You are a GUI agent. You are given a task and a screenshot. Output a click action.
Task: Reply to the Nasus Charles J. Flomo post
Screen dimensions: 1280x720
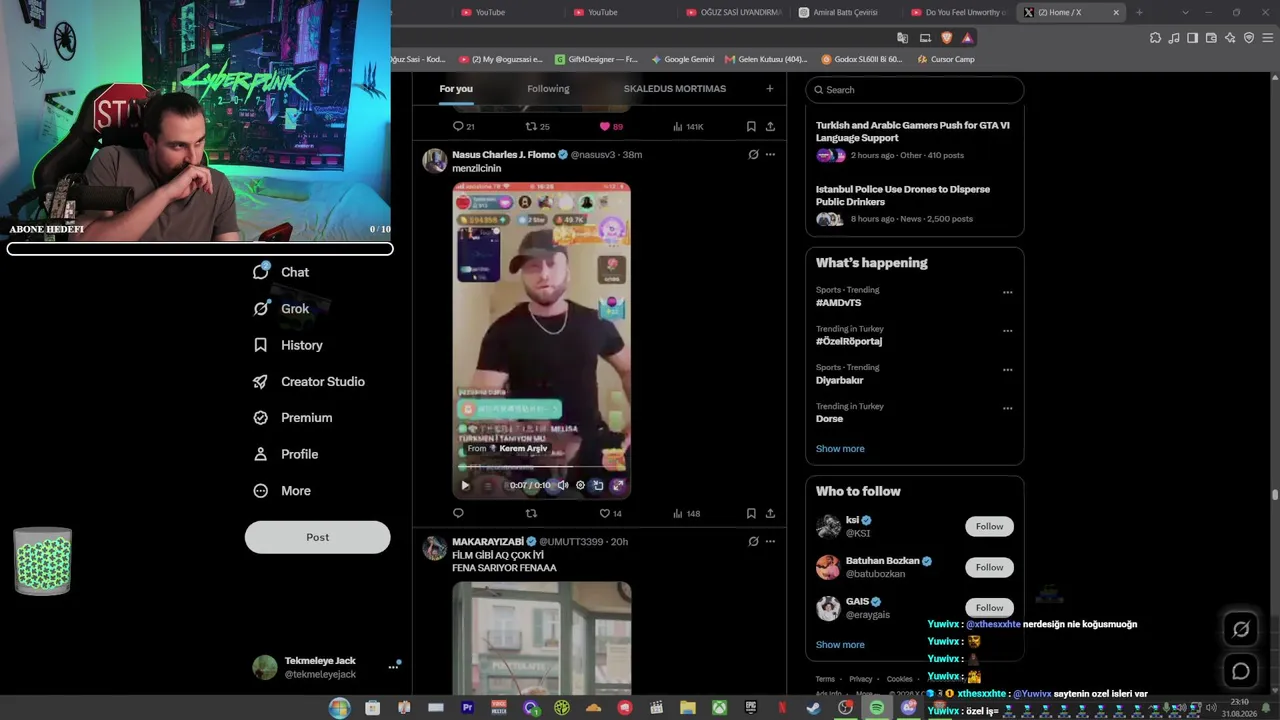tap(458, 513)
